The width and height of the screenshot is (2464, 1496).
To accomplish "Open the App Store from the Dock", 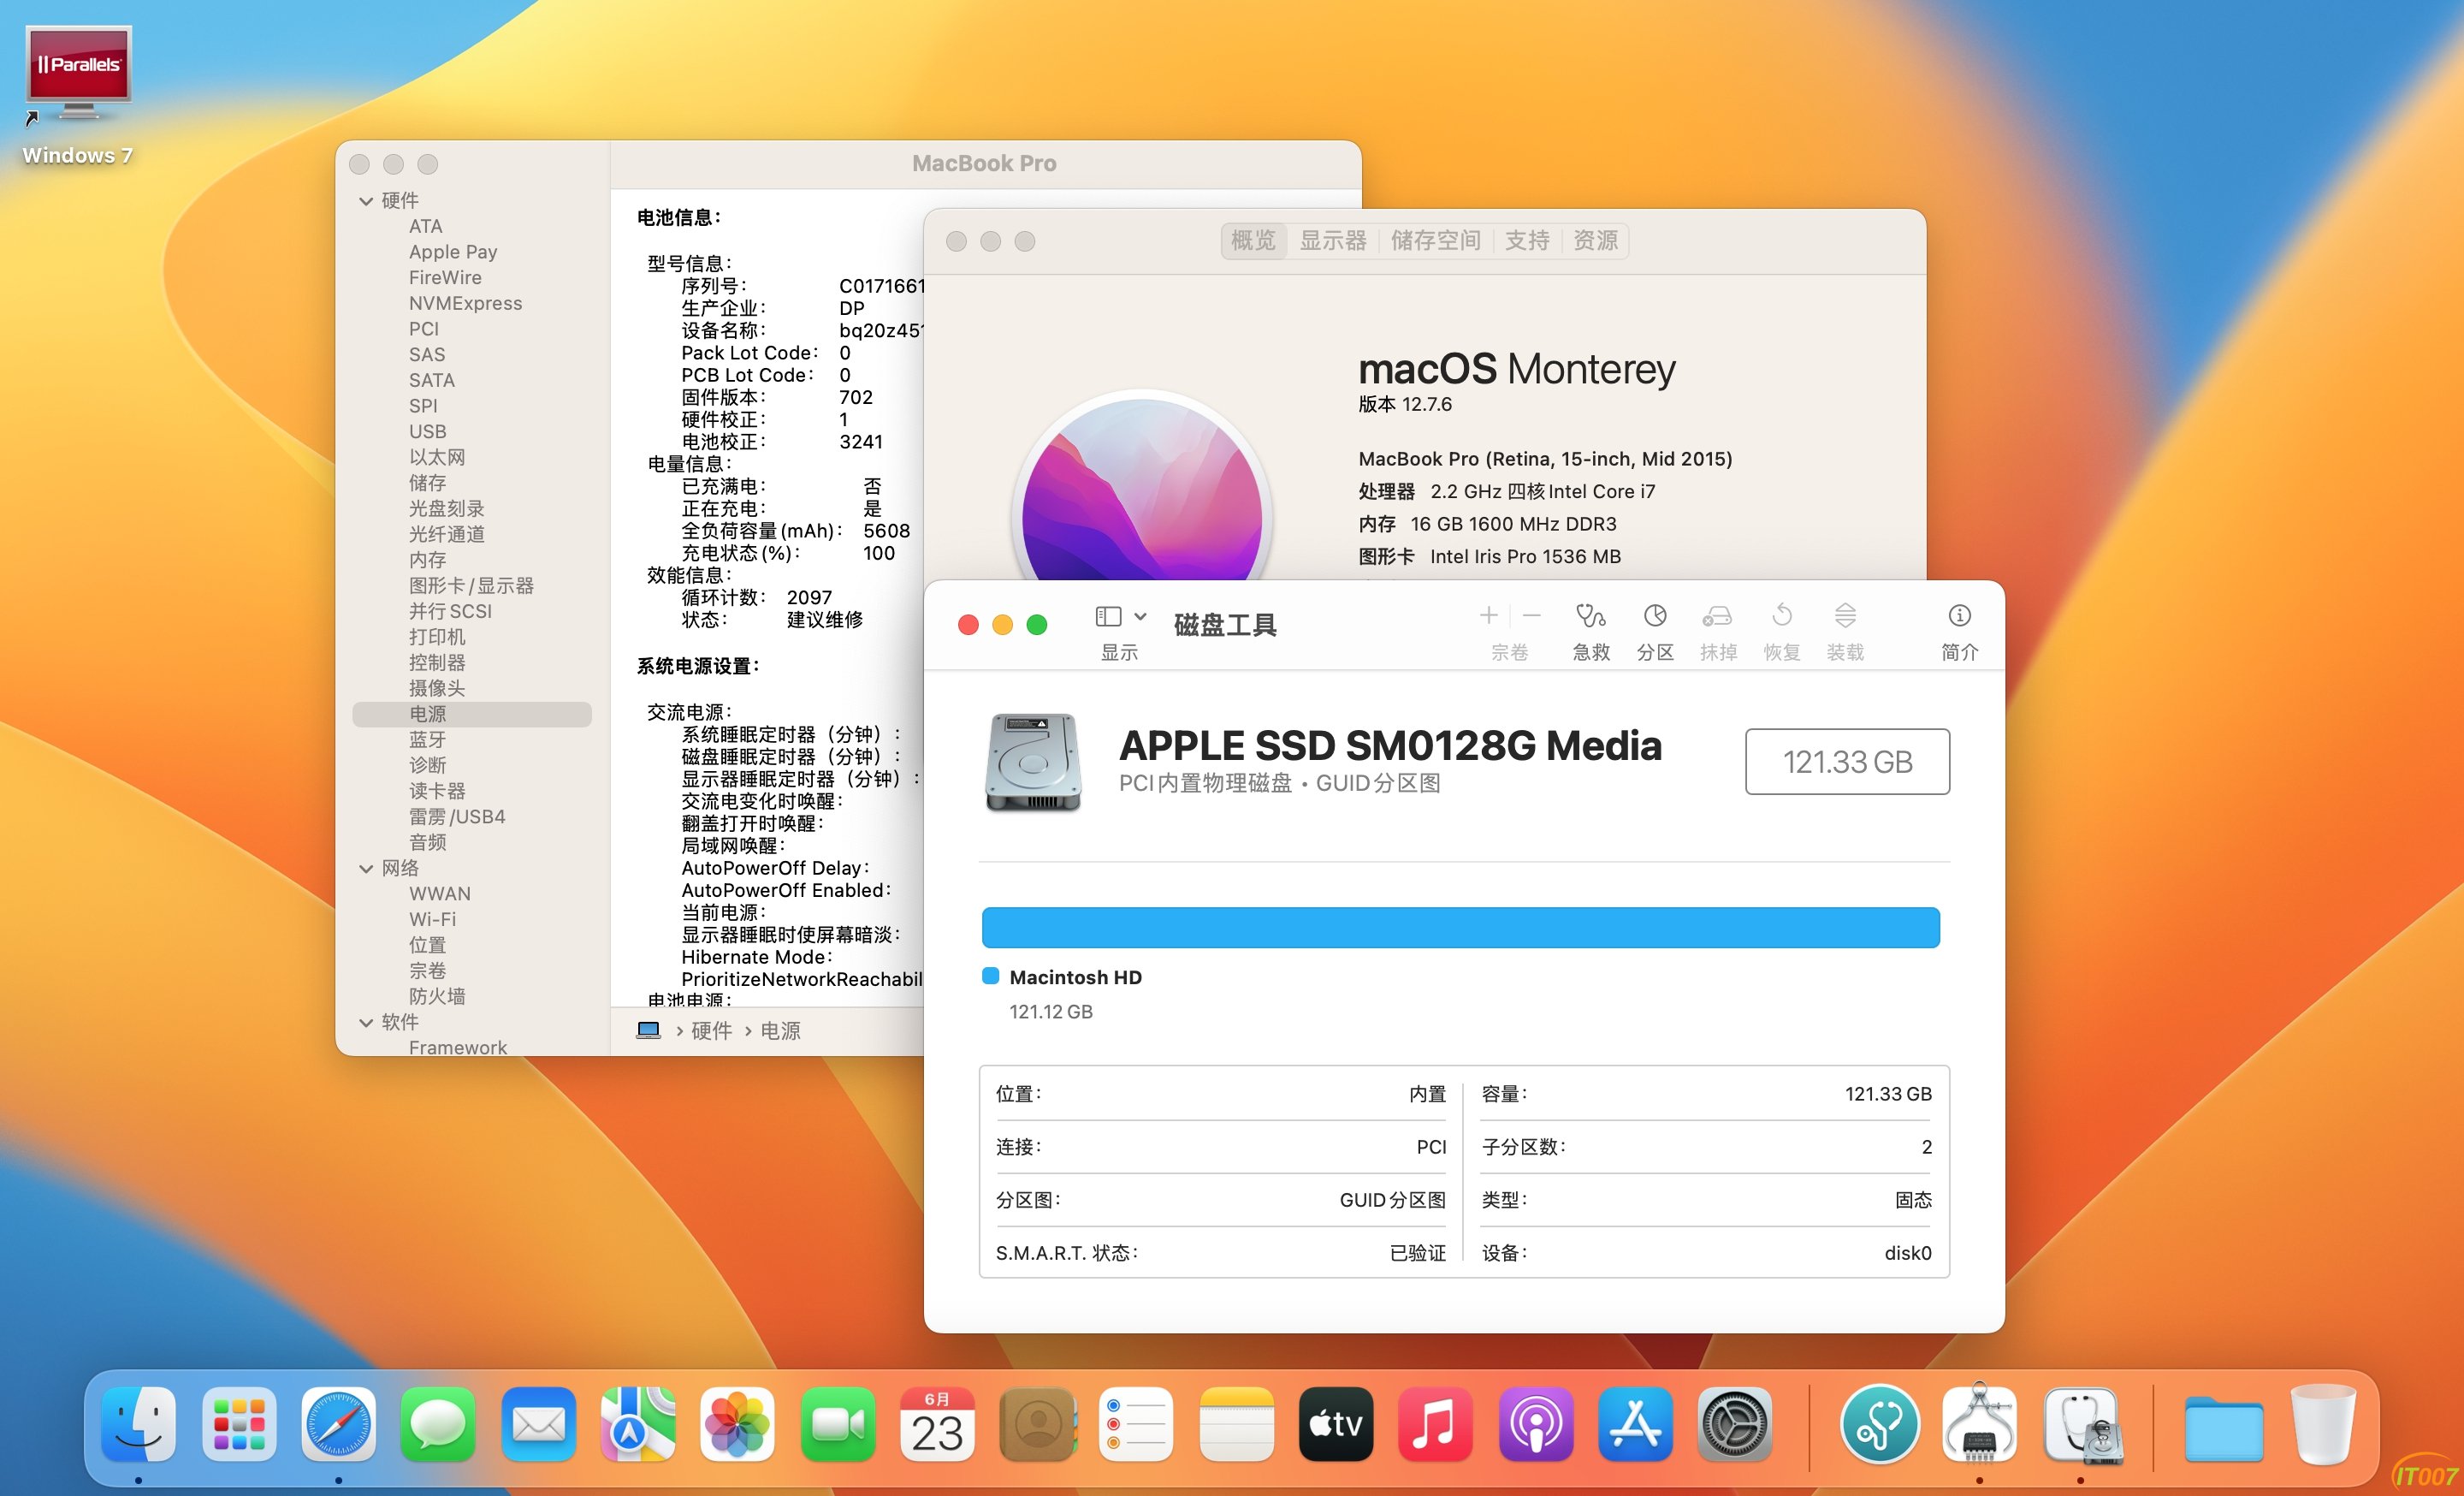I will pos(1635,1424).
